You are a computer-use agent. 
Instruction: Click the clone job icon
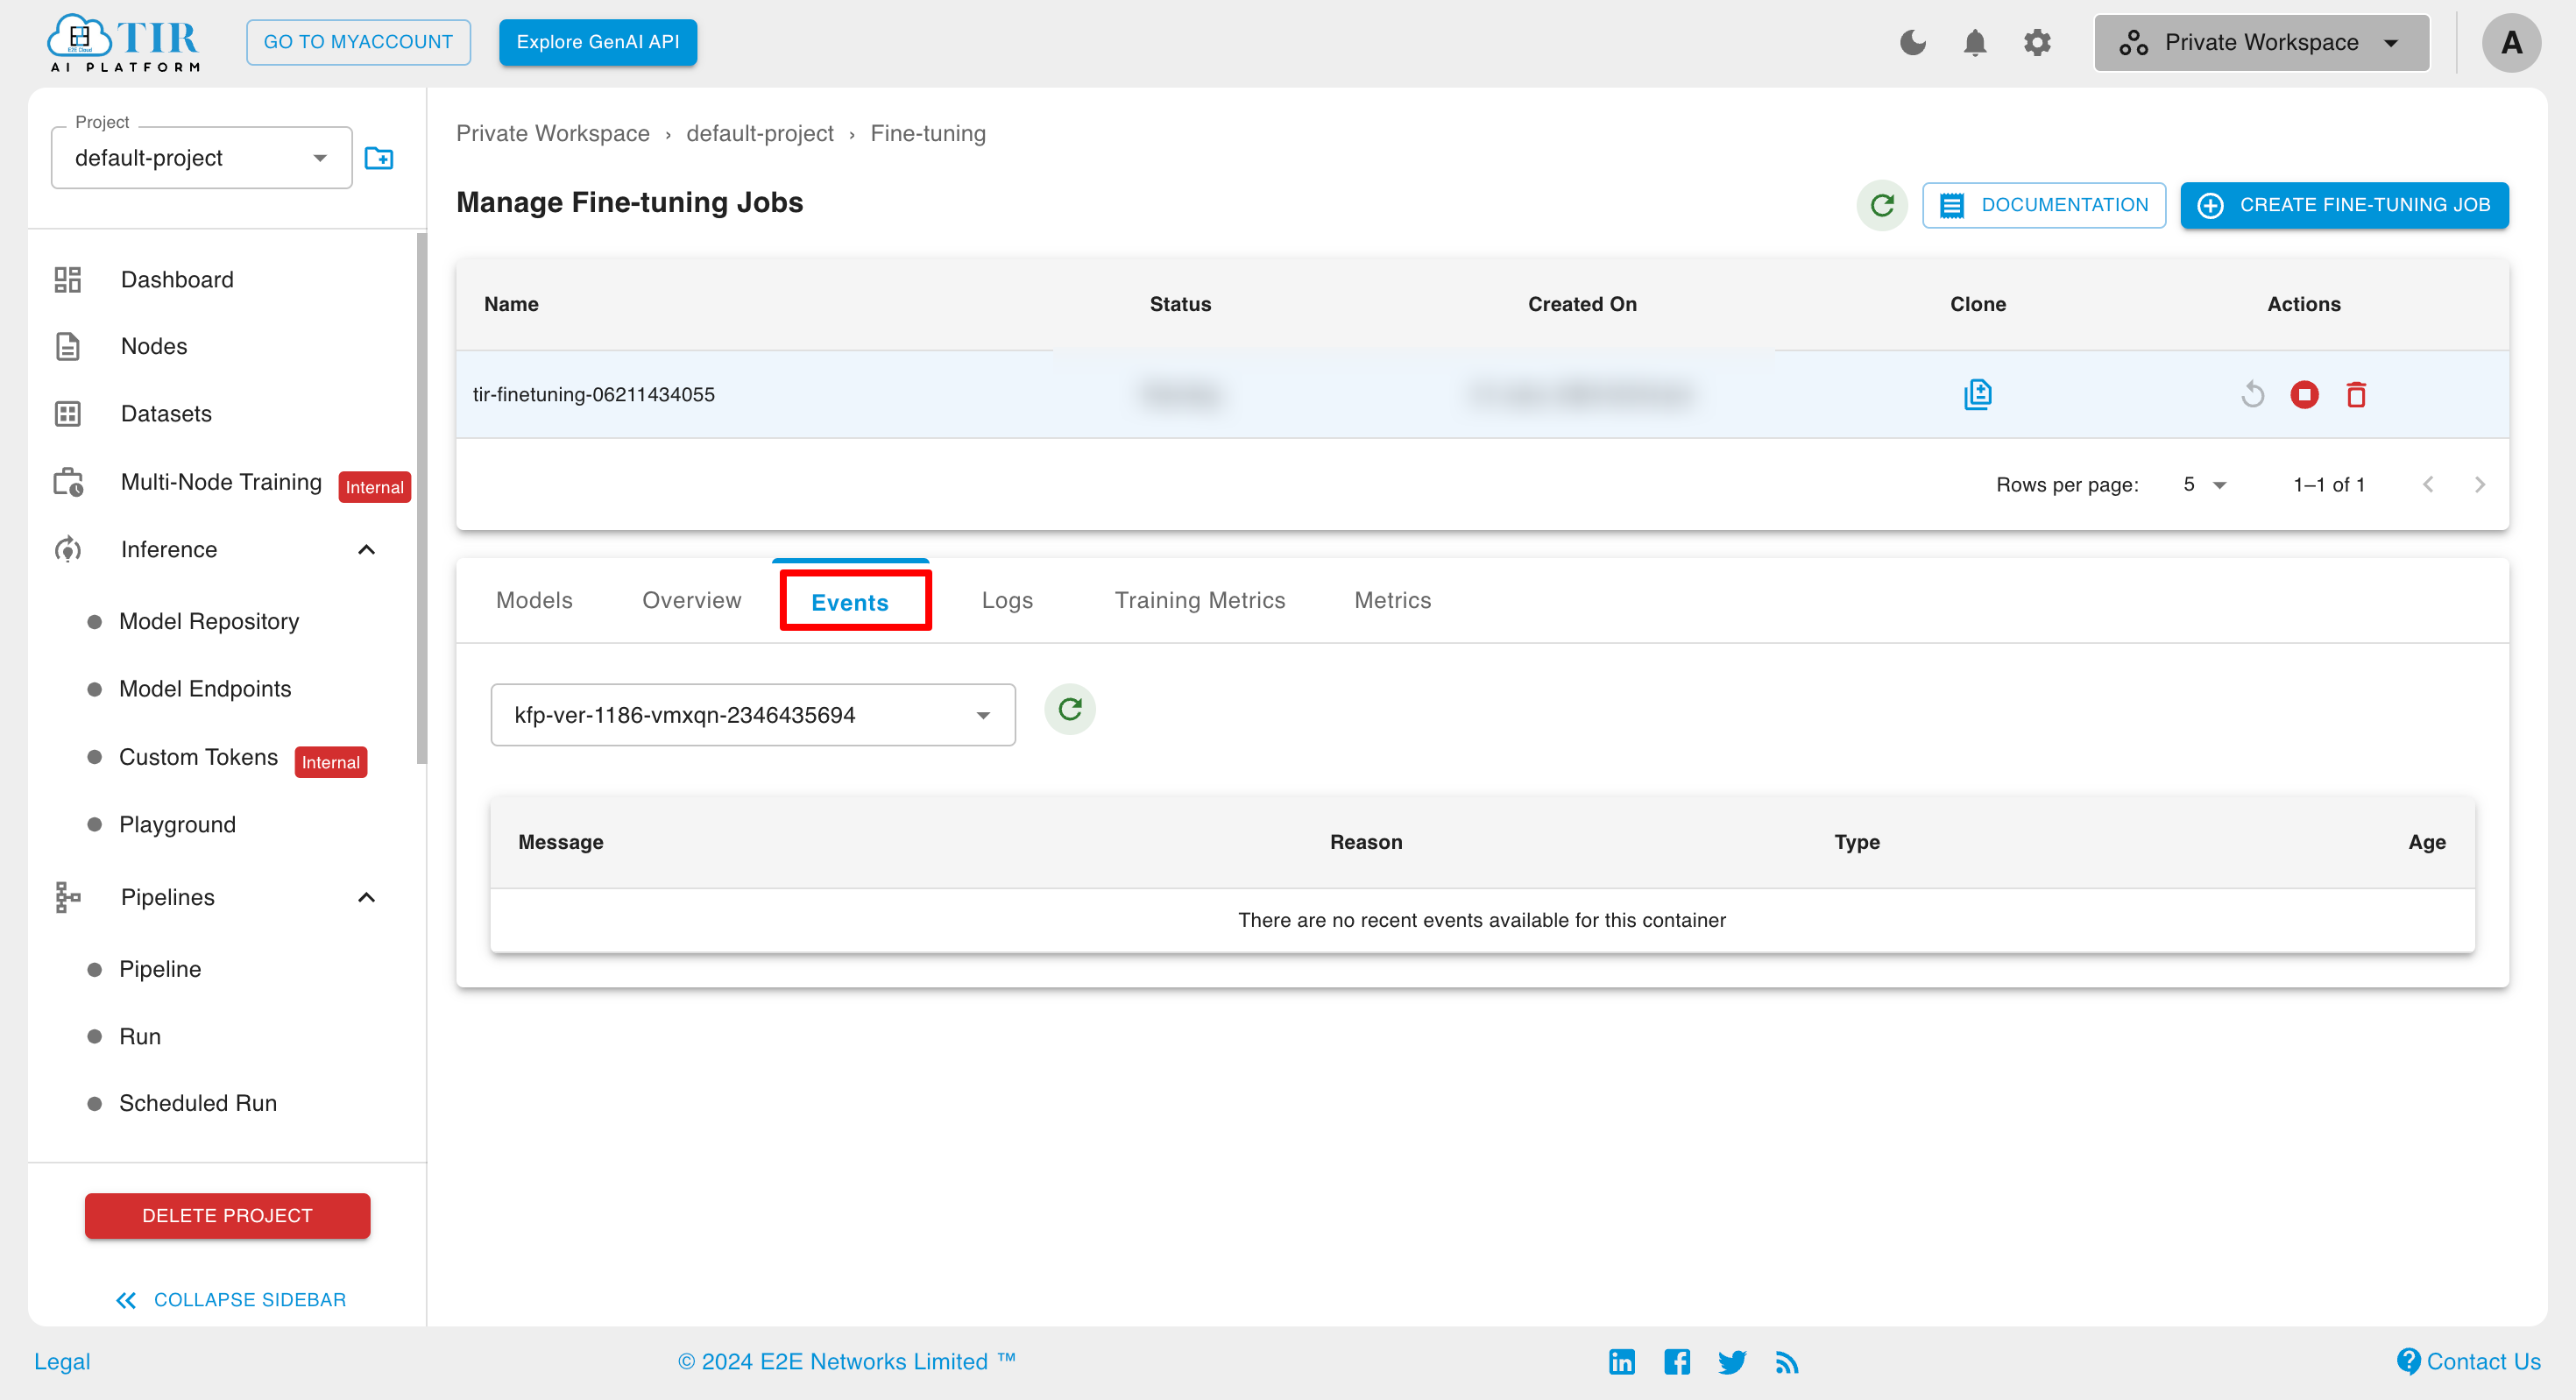pyautogui.click(x=1977, y=394)
